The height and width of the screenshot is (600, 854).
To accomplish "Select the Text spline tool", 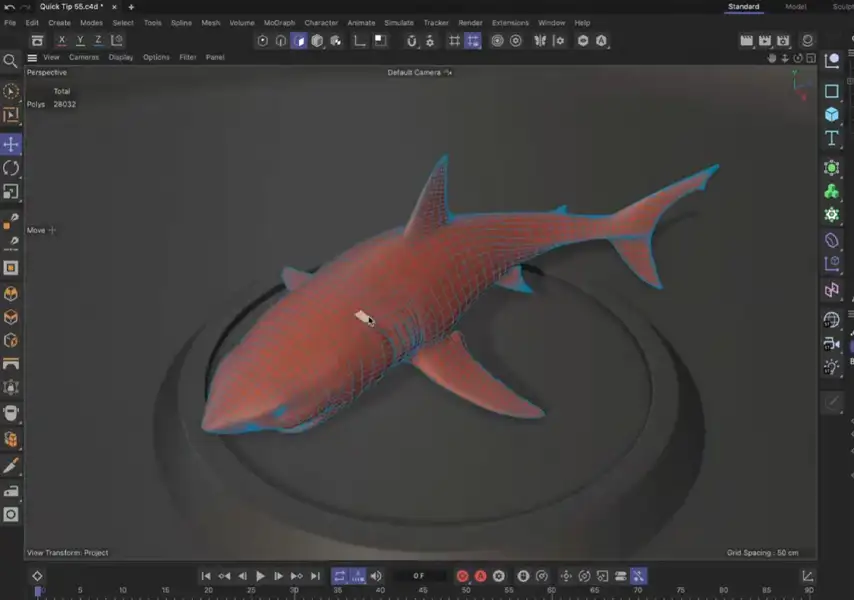I will tap(831, 138).
